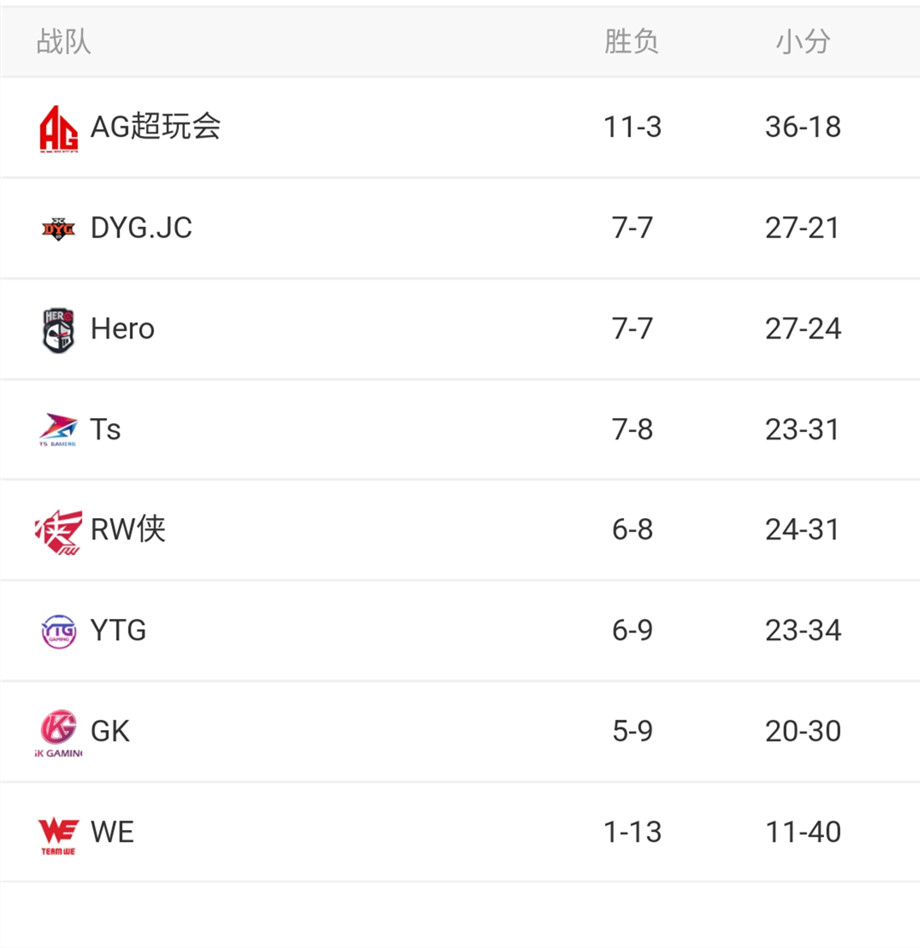
Task: Click the AG超玩会 team logo
Action: [58, 129]
